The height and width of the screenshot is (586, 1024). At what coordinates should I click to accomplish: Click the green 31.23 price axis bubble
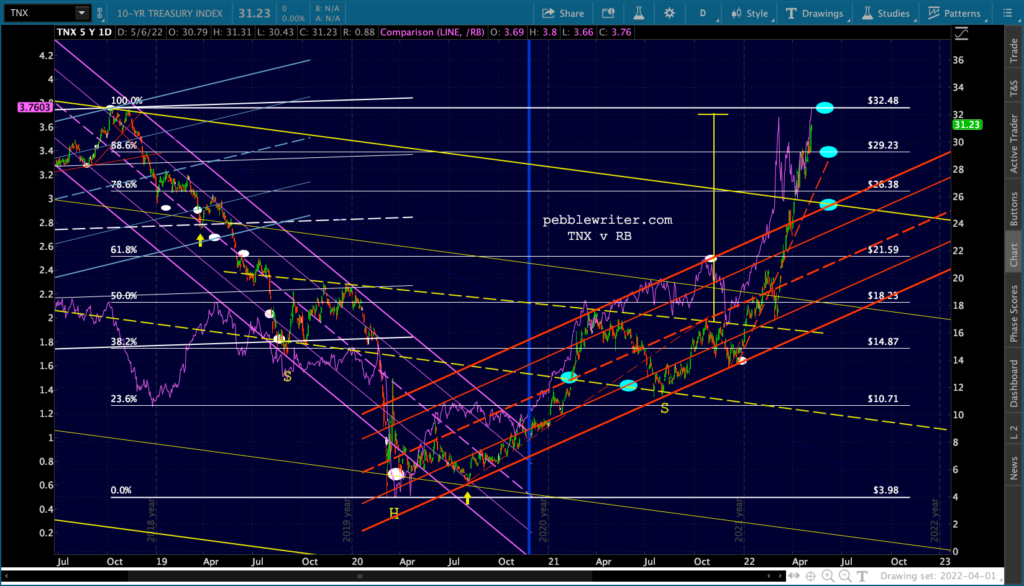click(967, 125)
